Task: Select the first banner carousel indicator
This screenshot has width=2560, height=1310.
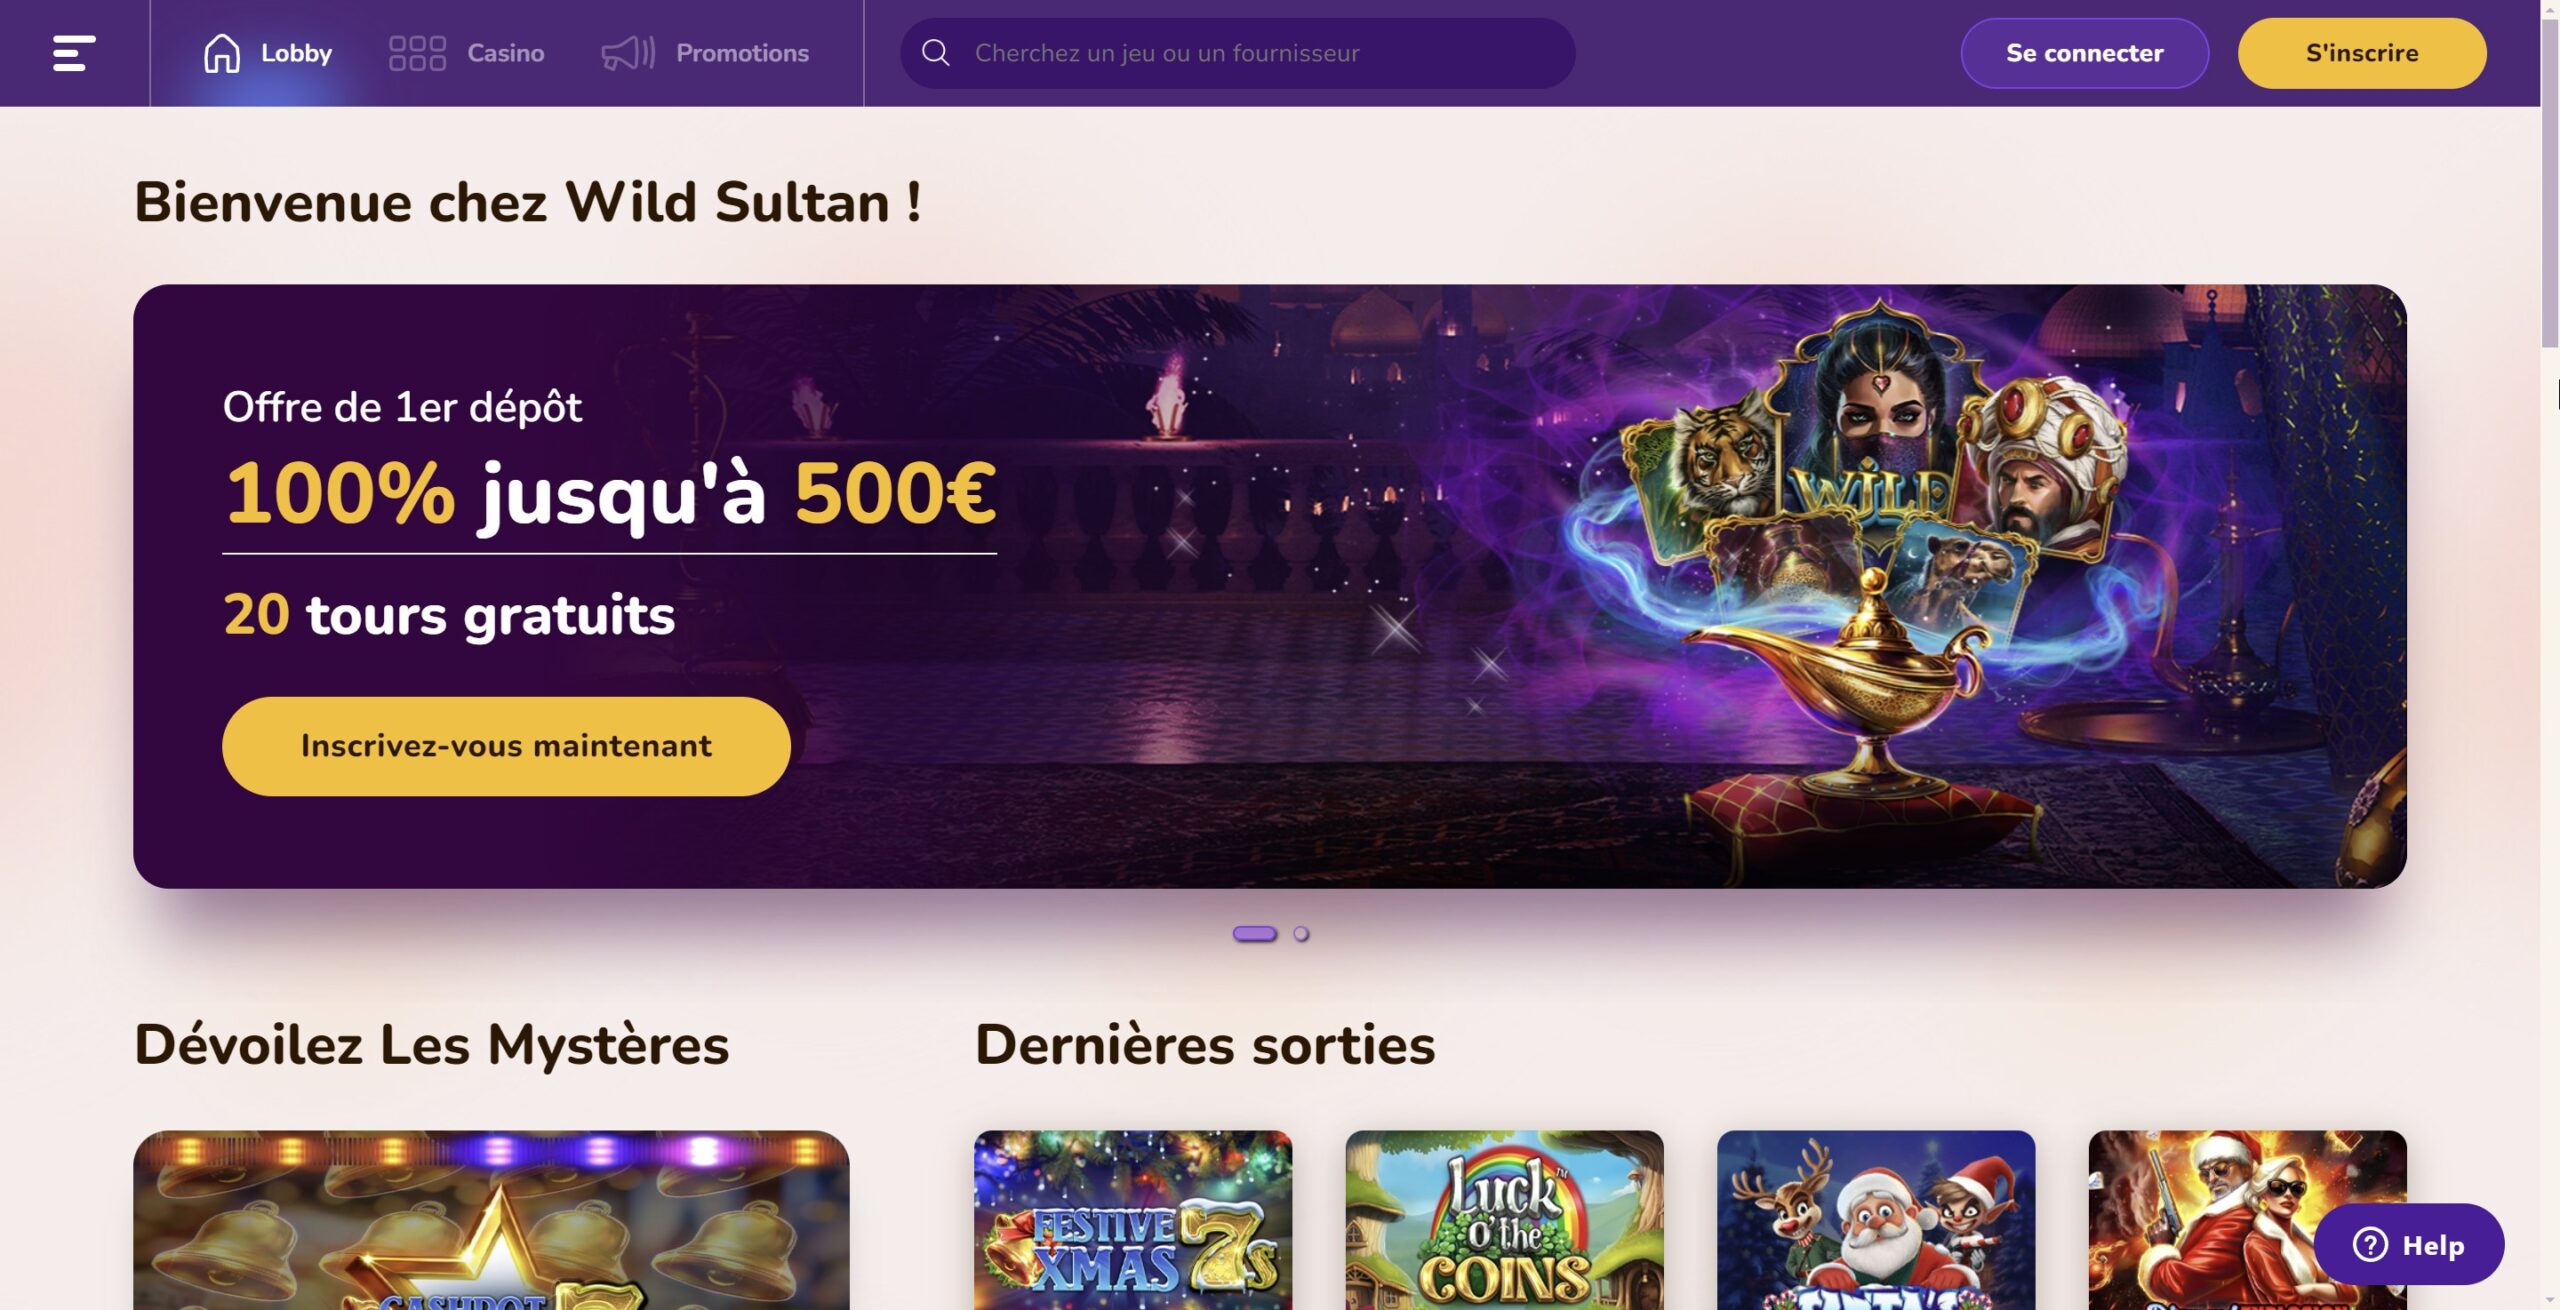Action: [1254, 934]
